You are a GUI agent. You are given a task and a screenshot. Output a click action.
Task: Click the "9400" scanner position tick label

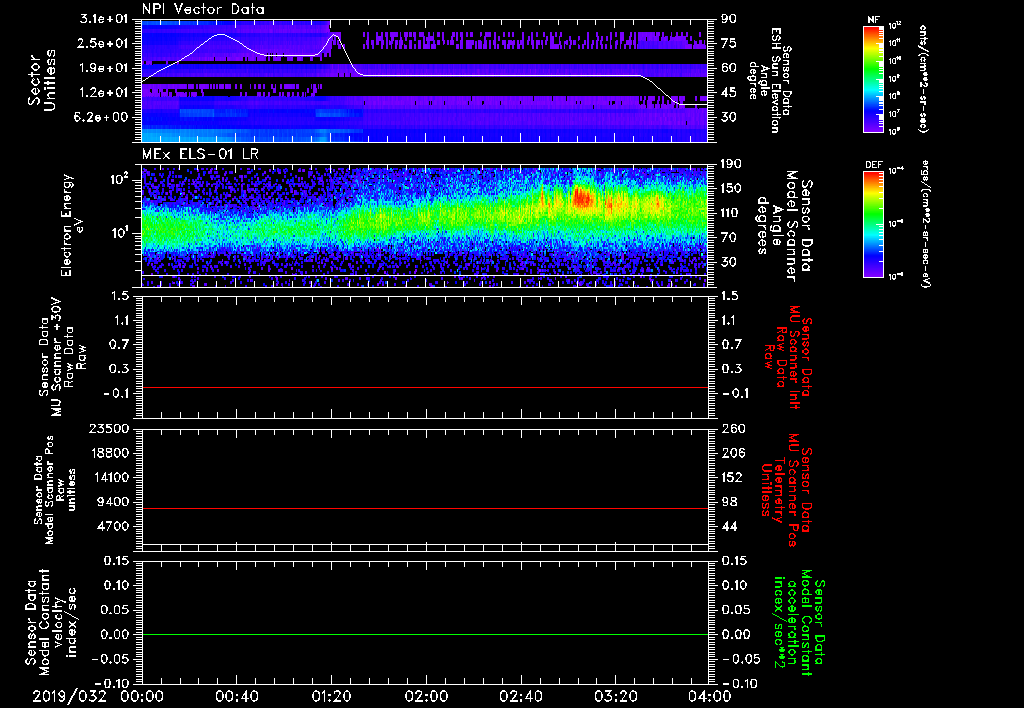click(114, 502)
